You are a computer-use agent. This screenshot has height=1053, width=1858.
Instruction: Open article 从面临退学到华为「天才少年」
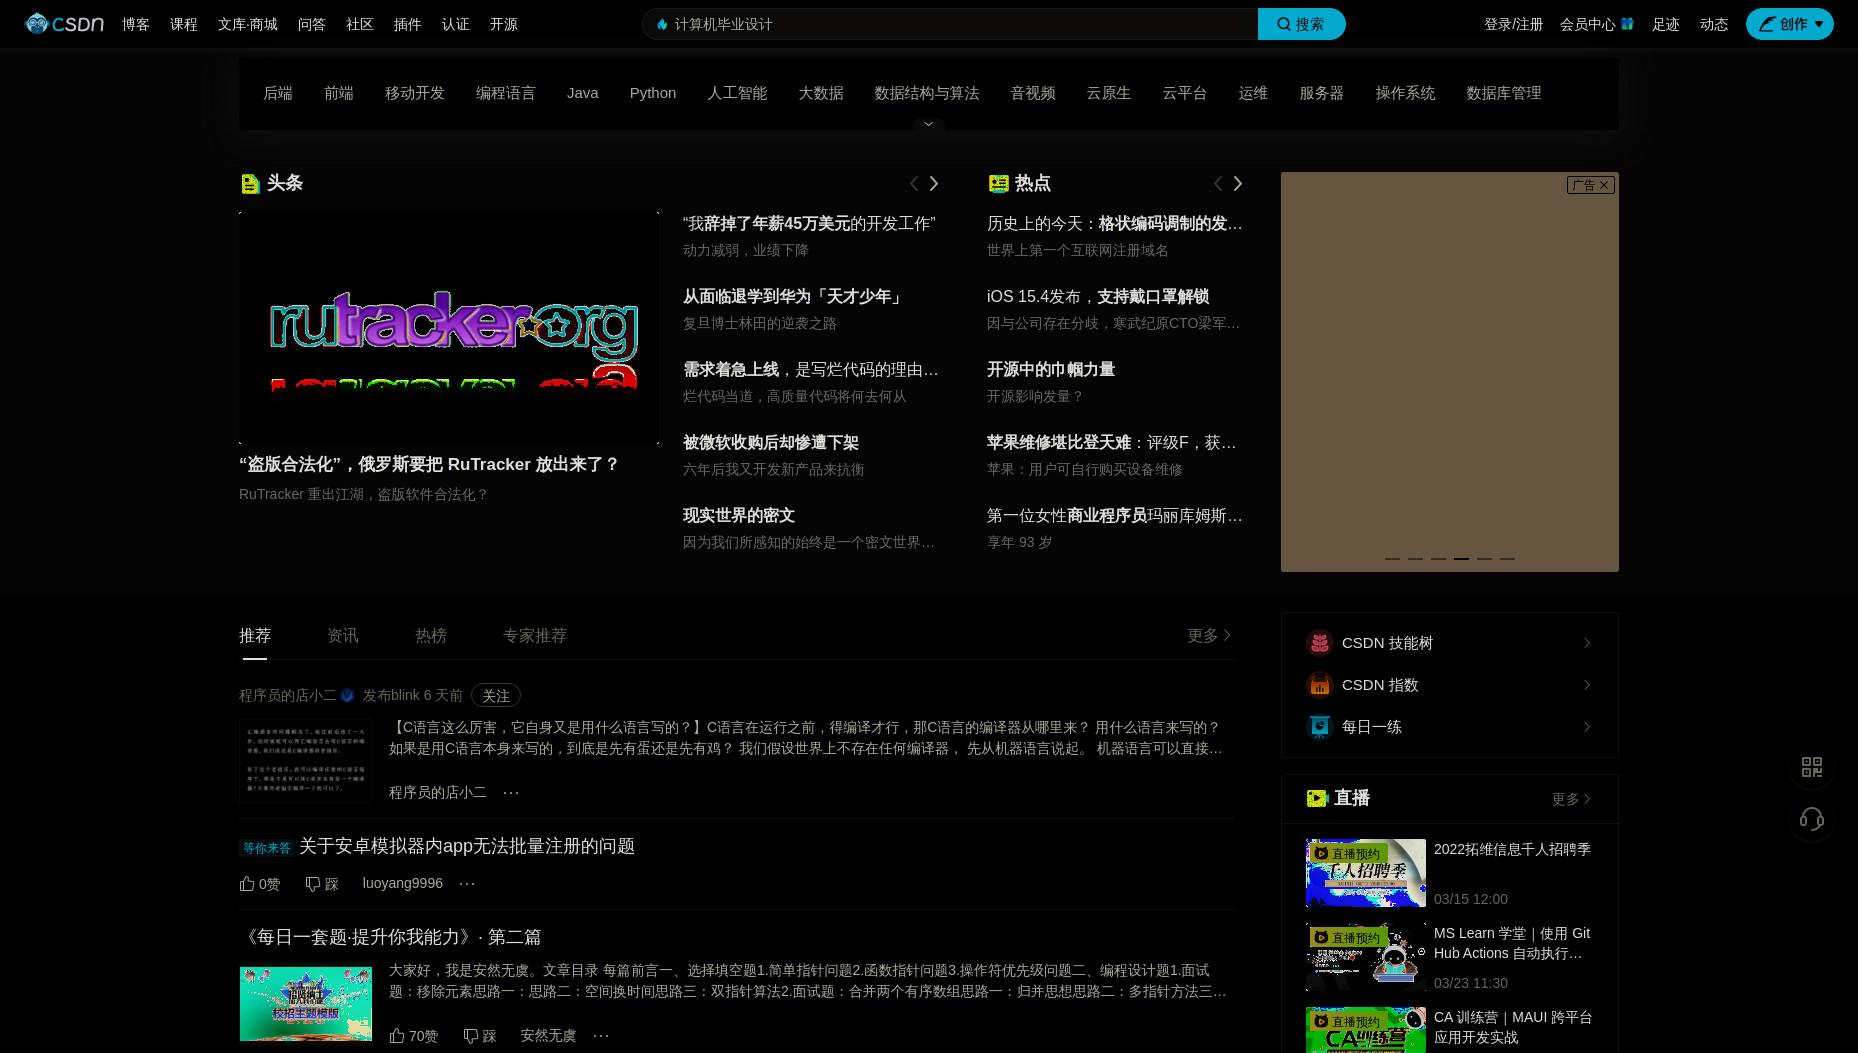[x=794, y=297]
